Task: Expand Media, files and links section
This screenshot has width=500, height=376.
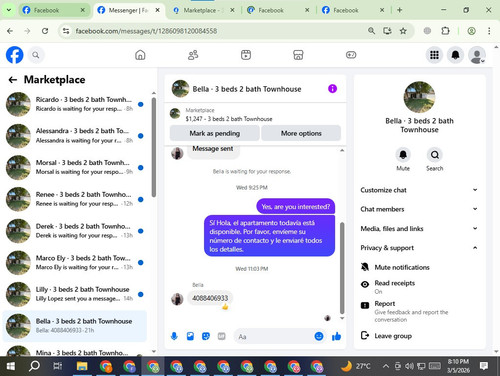Action: pos(419,229)
